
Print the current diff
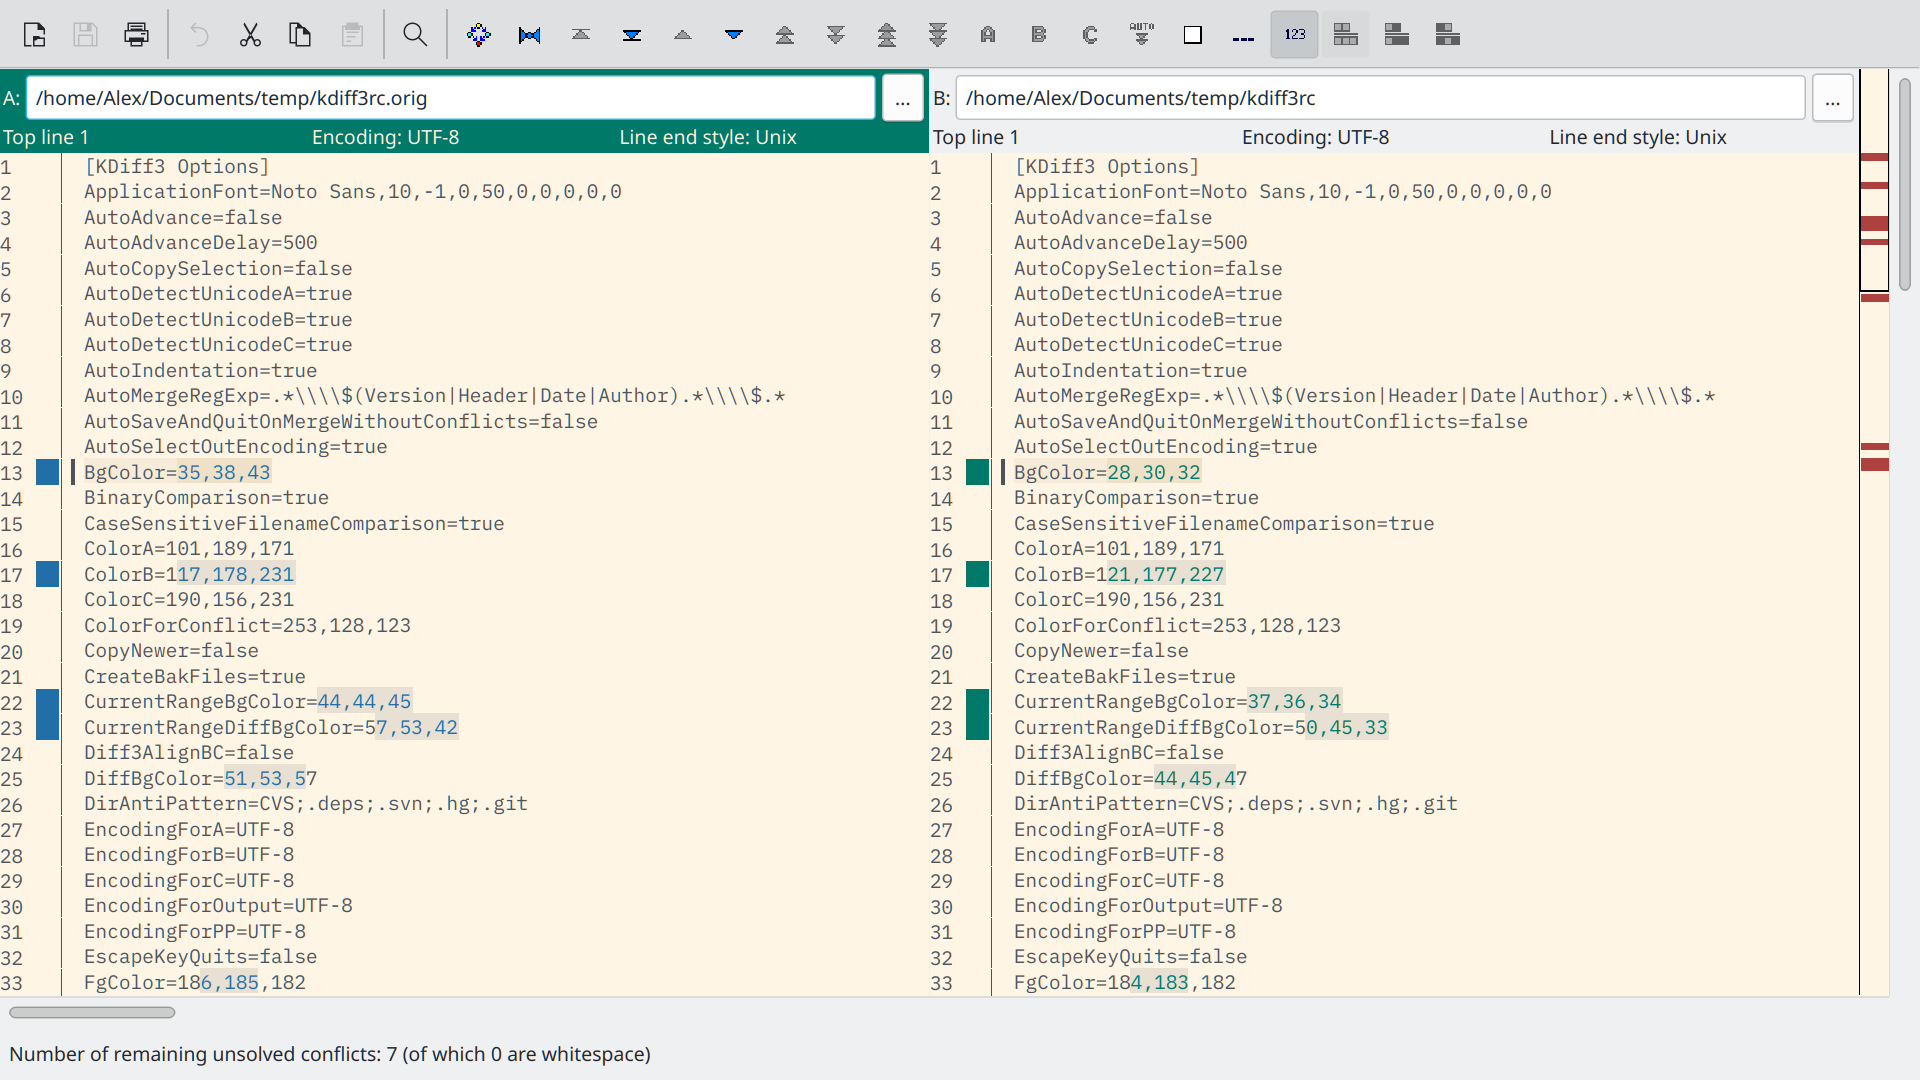point(136,35)
